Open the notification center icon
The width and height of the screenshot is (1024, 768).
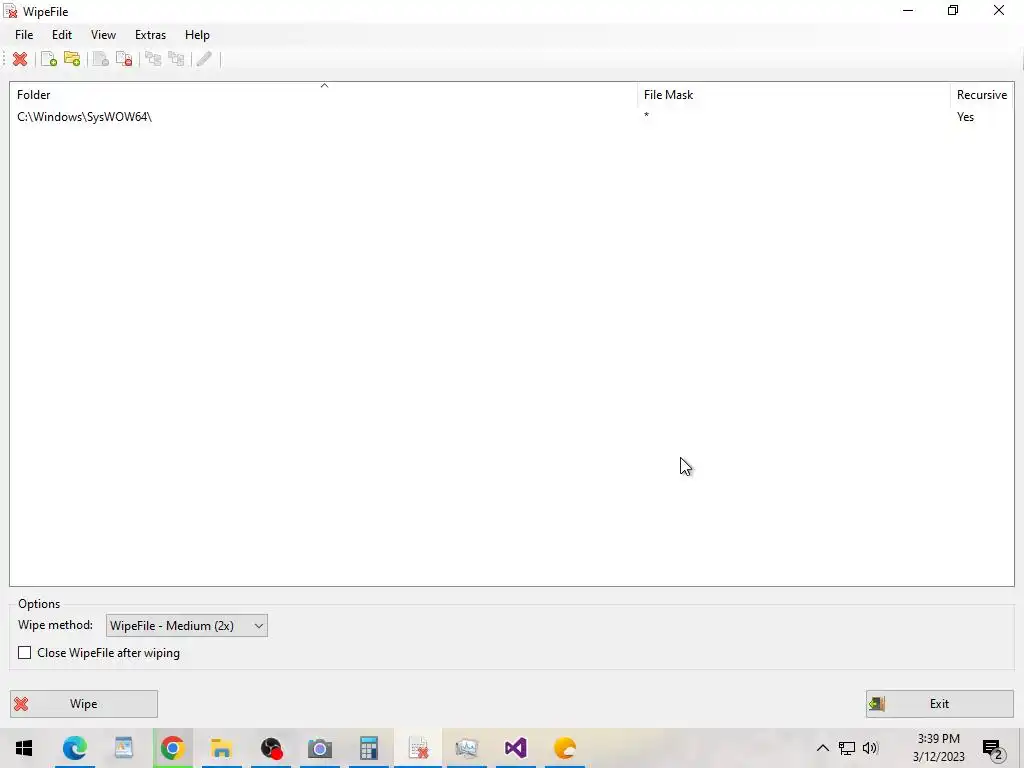pyautogui.click(x=994, y=749)
